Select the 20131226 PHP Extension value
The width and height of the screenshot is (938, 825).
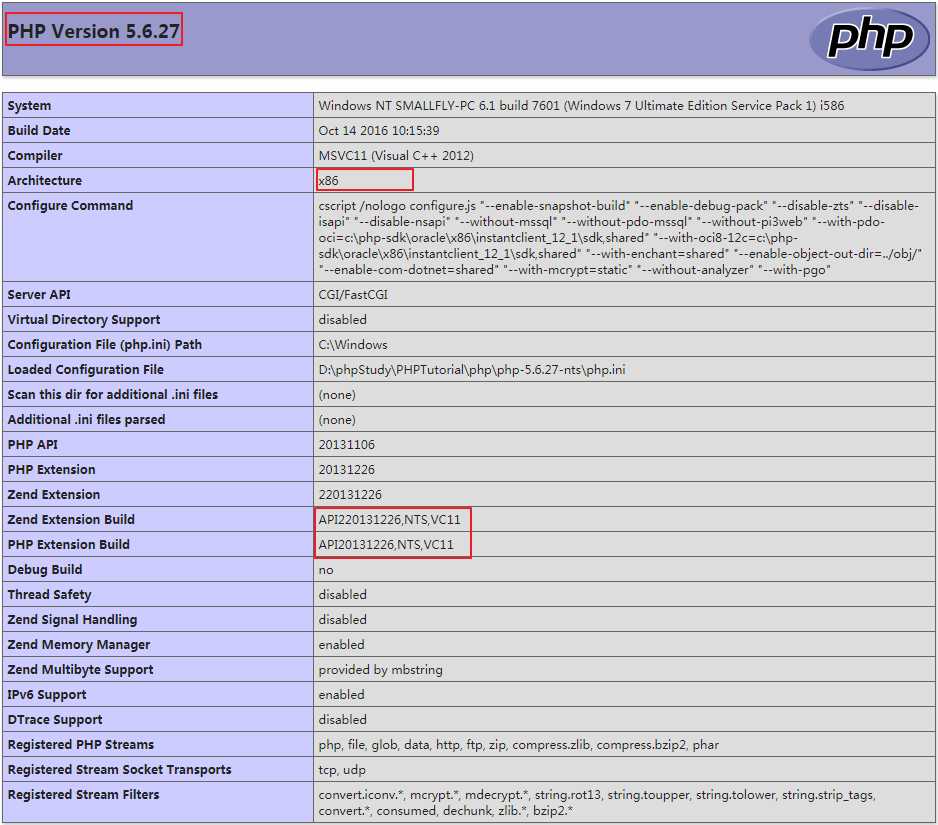[346, 470]
